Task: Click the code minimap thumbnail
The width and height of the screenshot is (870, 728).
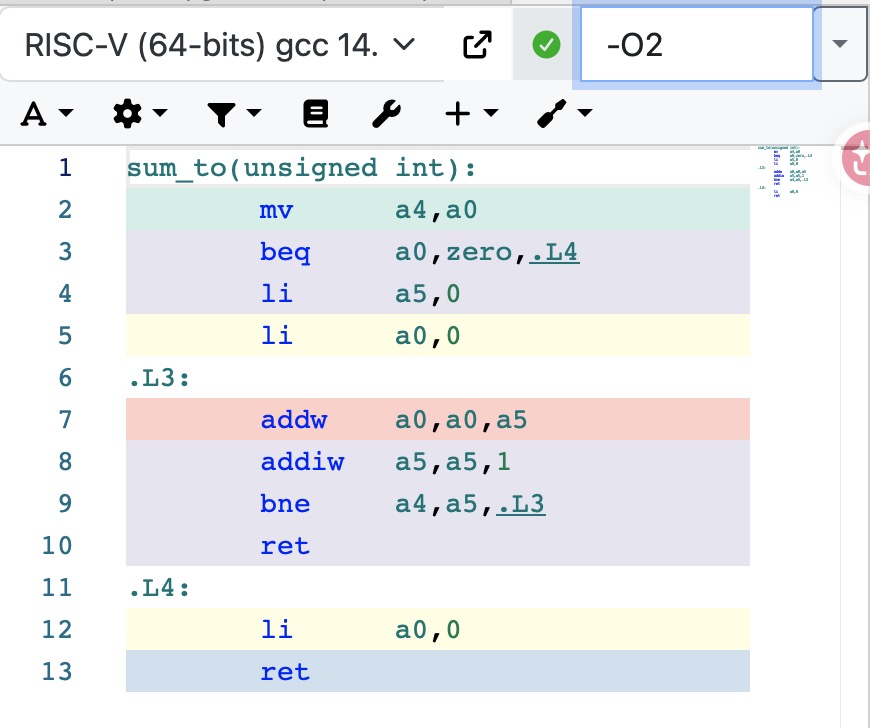Action: point(786,172)
